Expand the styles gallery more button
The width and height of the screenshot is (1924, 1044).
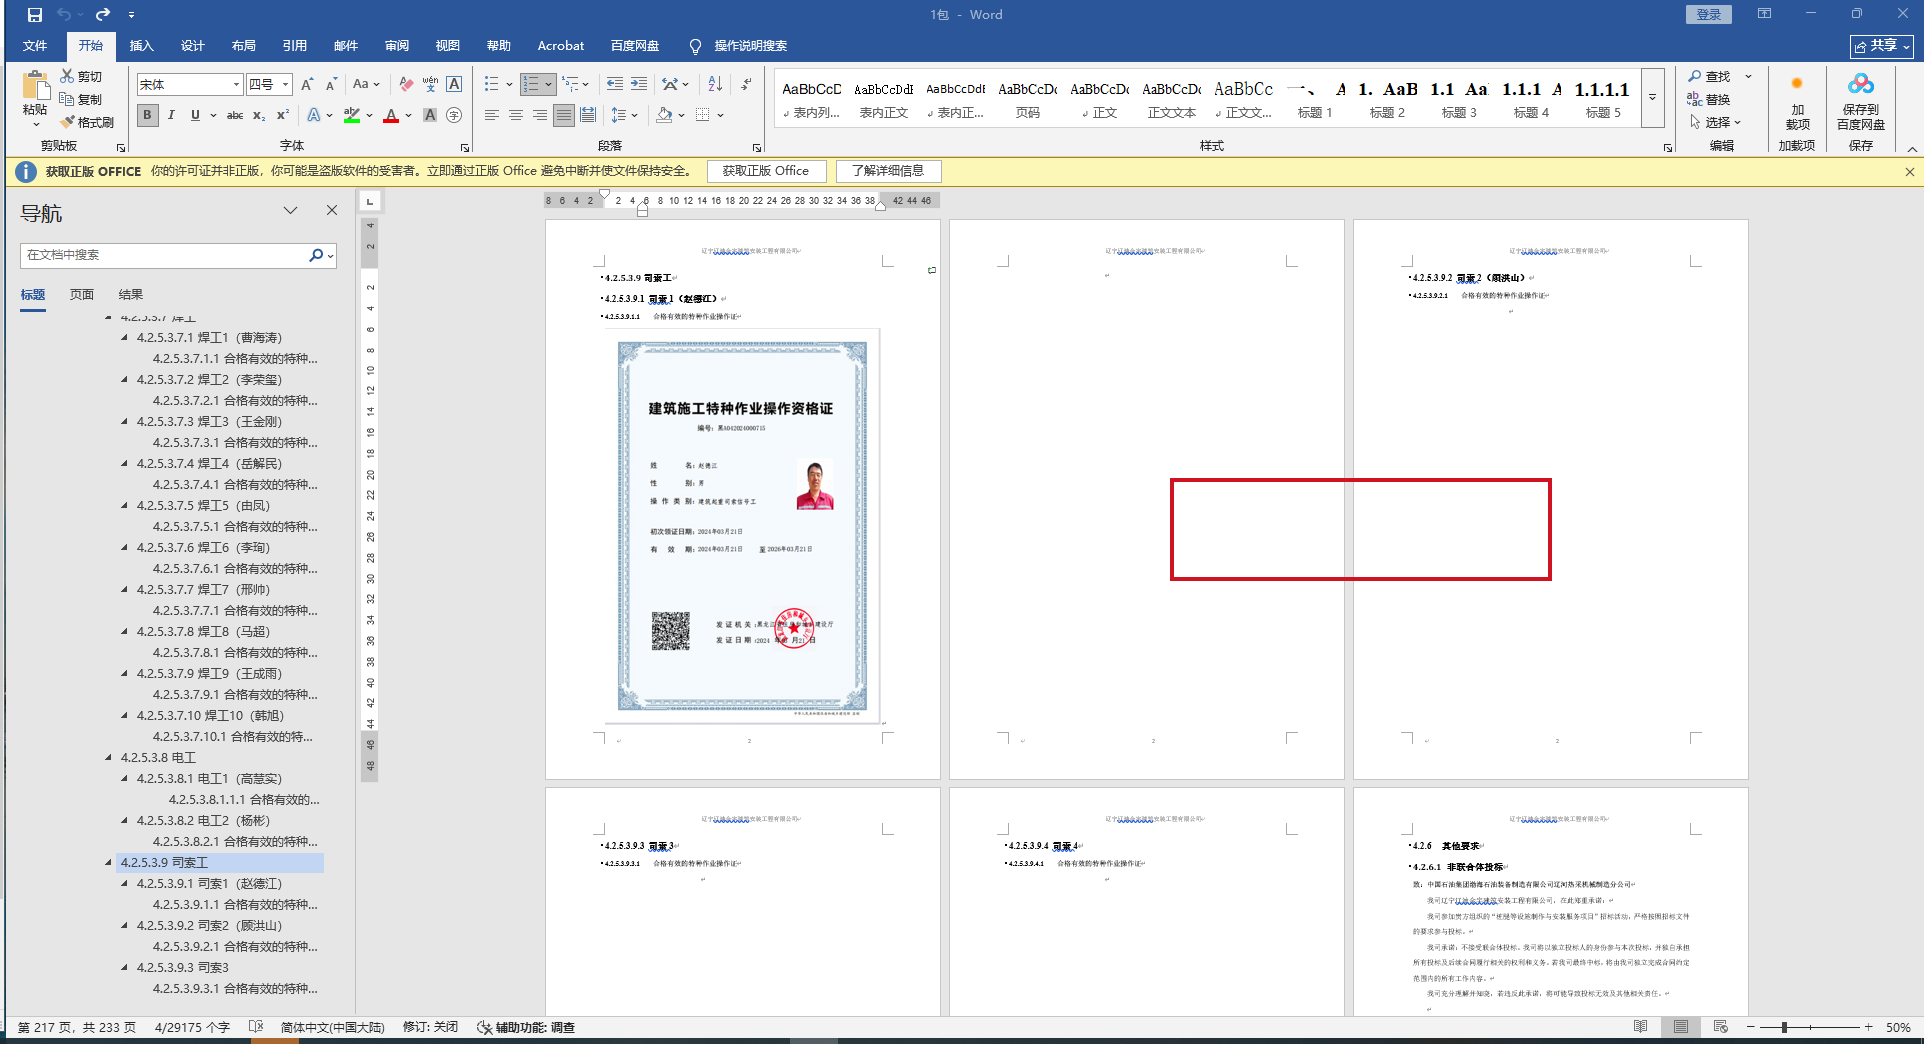click(x=1653, y=98)
